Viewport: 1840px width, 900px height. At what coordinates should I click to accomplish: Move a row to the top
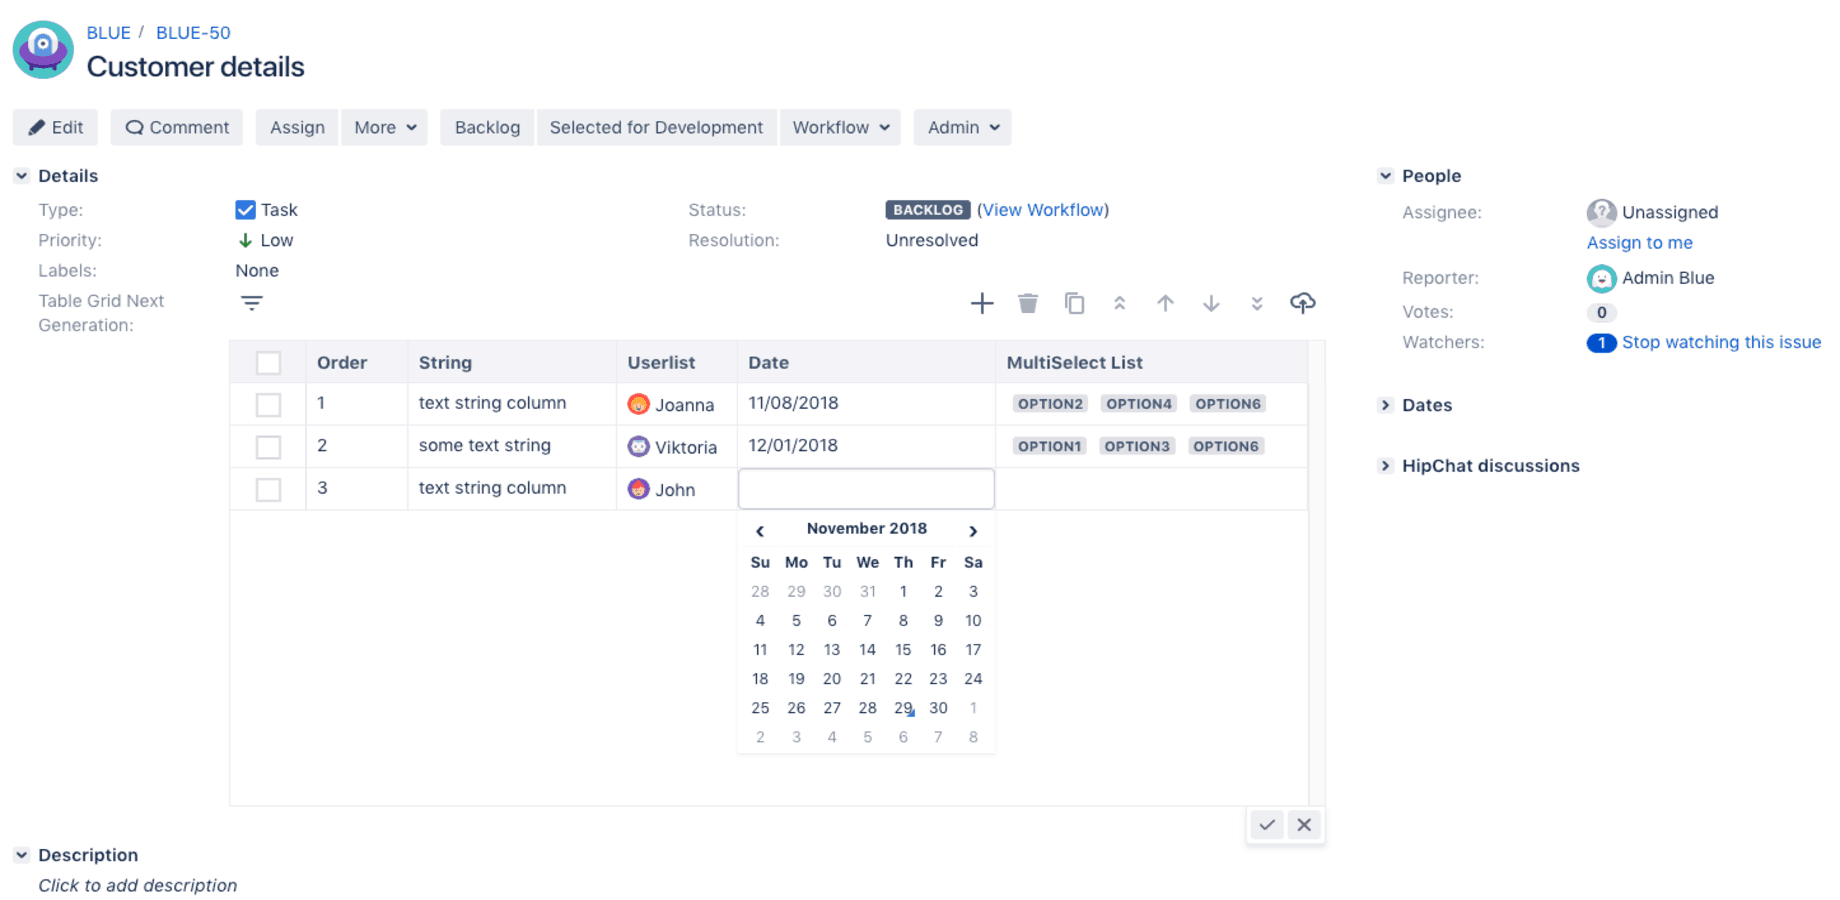coord(1120,303)
